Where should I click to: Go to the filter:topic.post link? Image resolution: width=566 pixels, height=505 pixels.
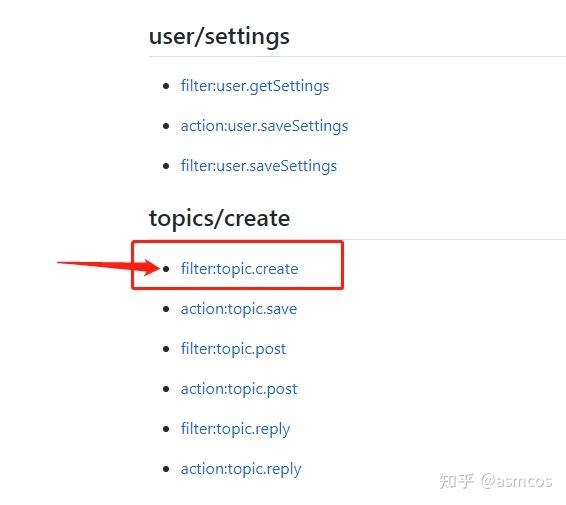pyautogui.click(x=233, y=349)
